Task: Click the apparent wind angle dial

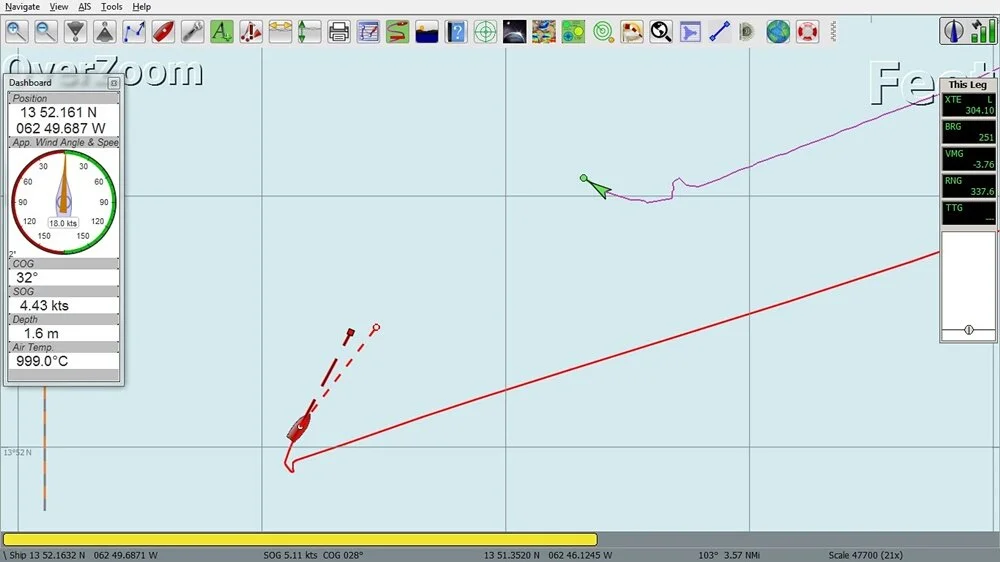Action: point(64,202)
